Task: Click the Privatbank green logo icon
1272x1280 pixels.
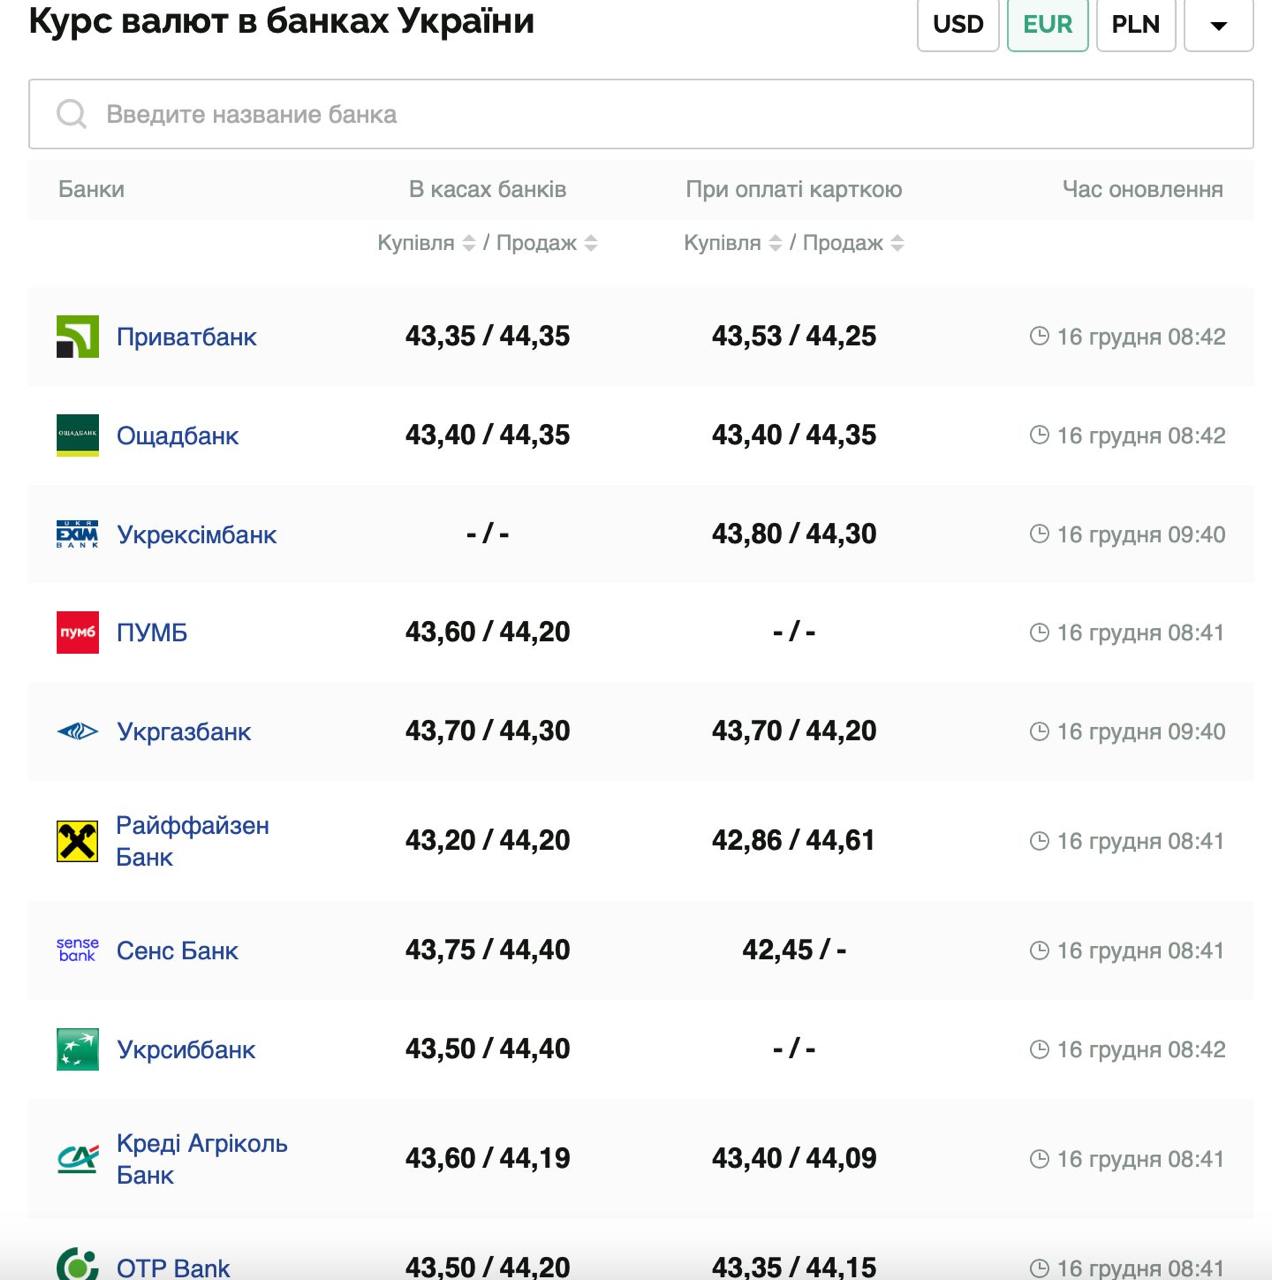Action: (x=77, y=337)
